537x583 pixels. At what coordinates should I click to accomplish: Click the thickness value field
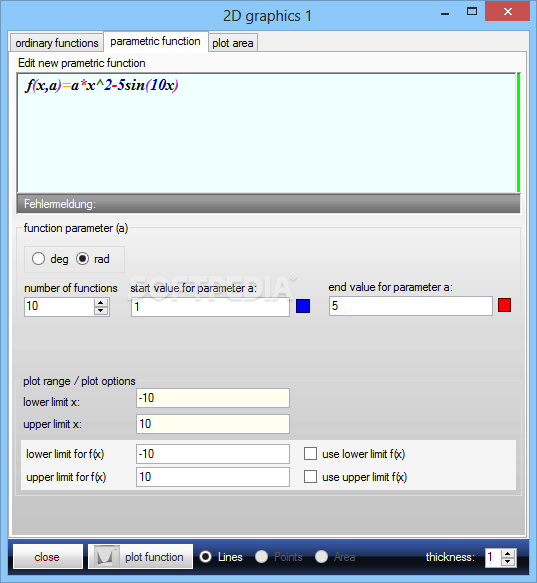493,557
